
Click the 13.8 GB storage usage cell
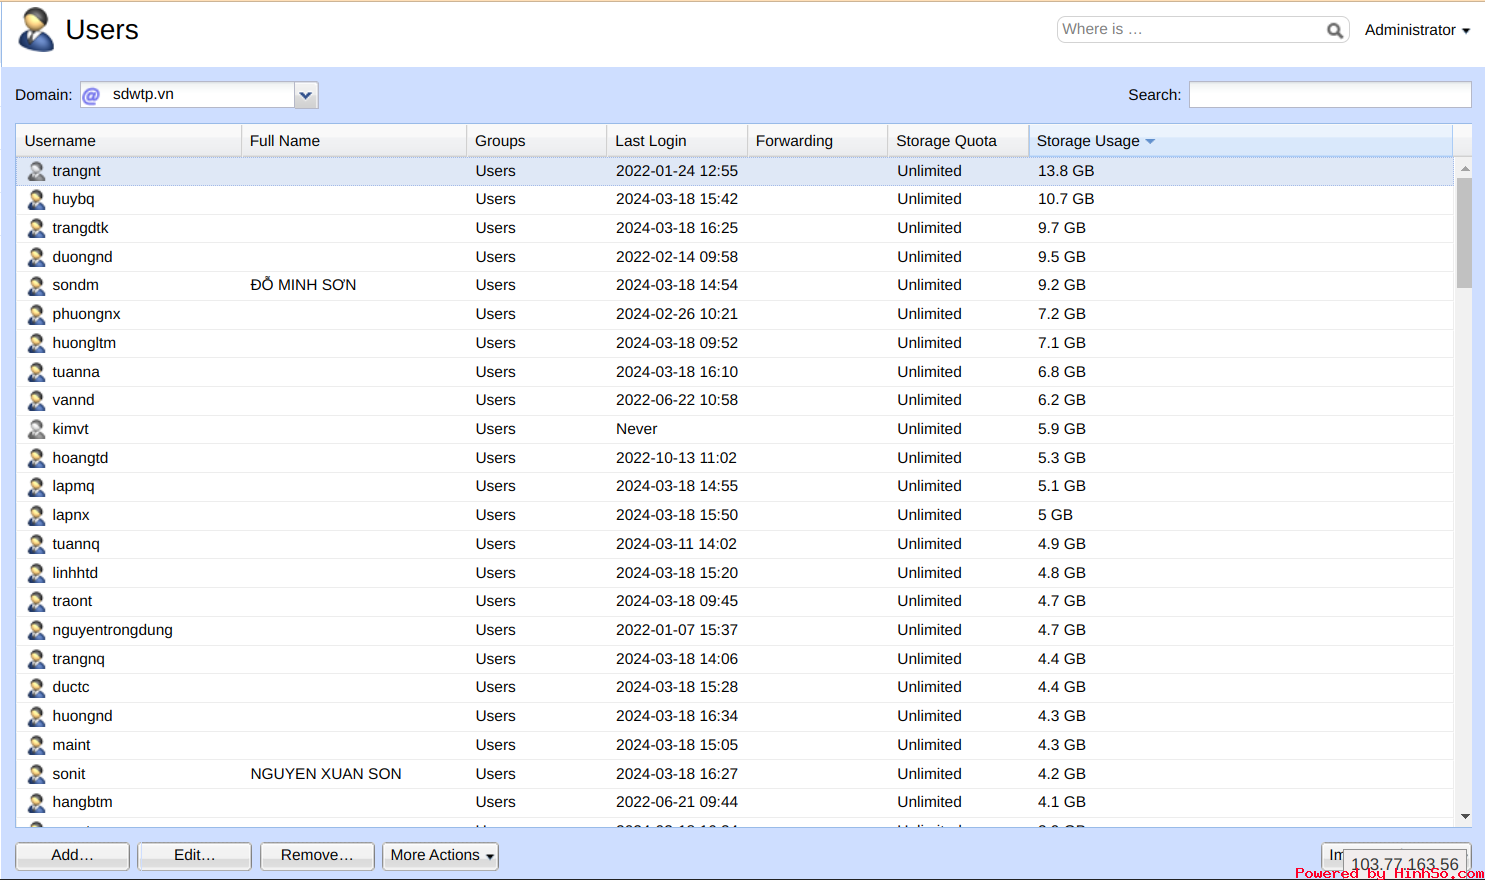pyautogui.click(x=1066, y=171)
